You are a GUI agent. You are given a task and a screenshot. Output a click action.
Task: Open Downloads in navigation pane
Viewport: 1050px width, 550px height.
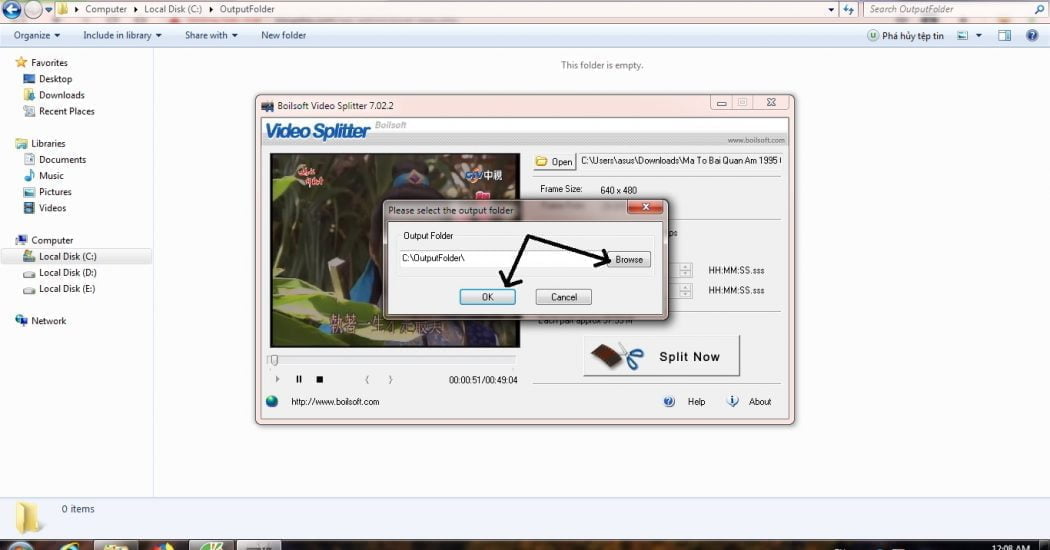[x=62, y=95]
